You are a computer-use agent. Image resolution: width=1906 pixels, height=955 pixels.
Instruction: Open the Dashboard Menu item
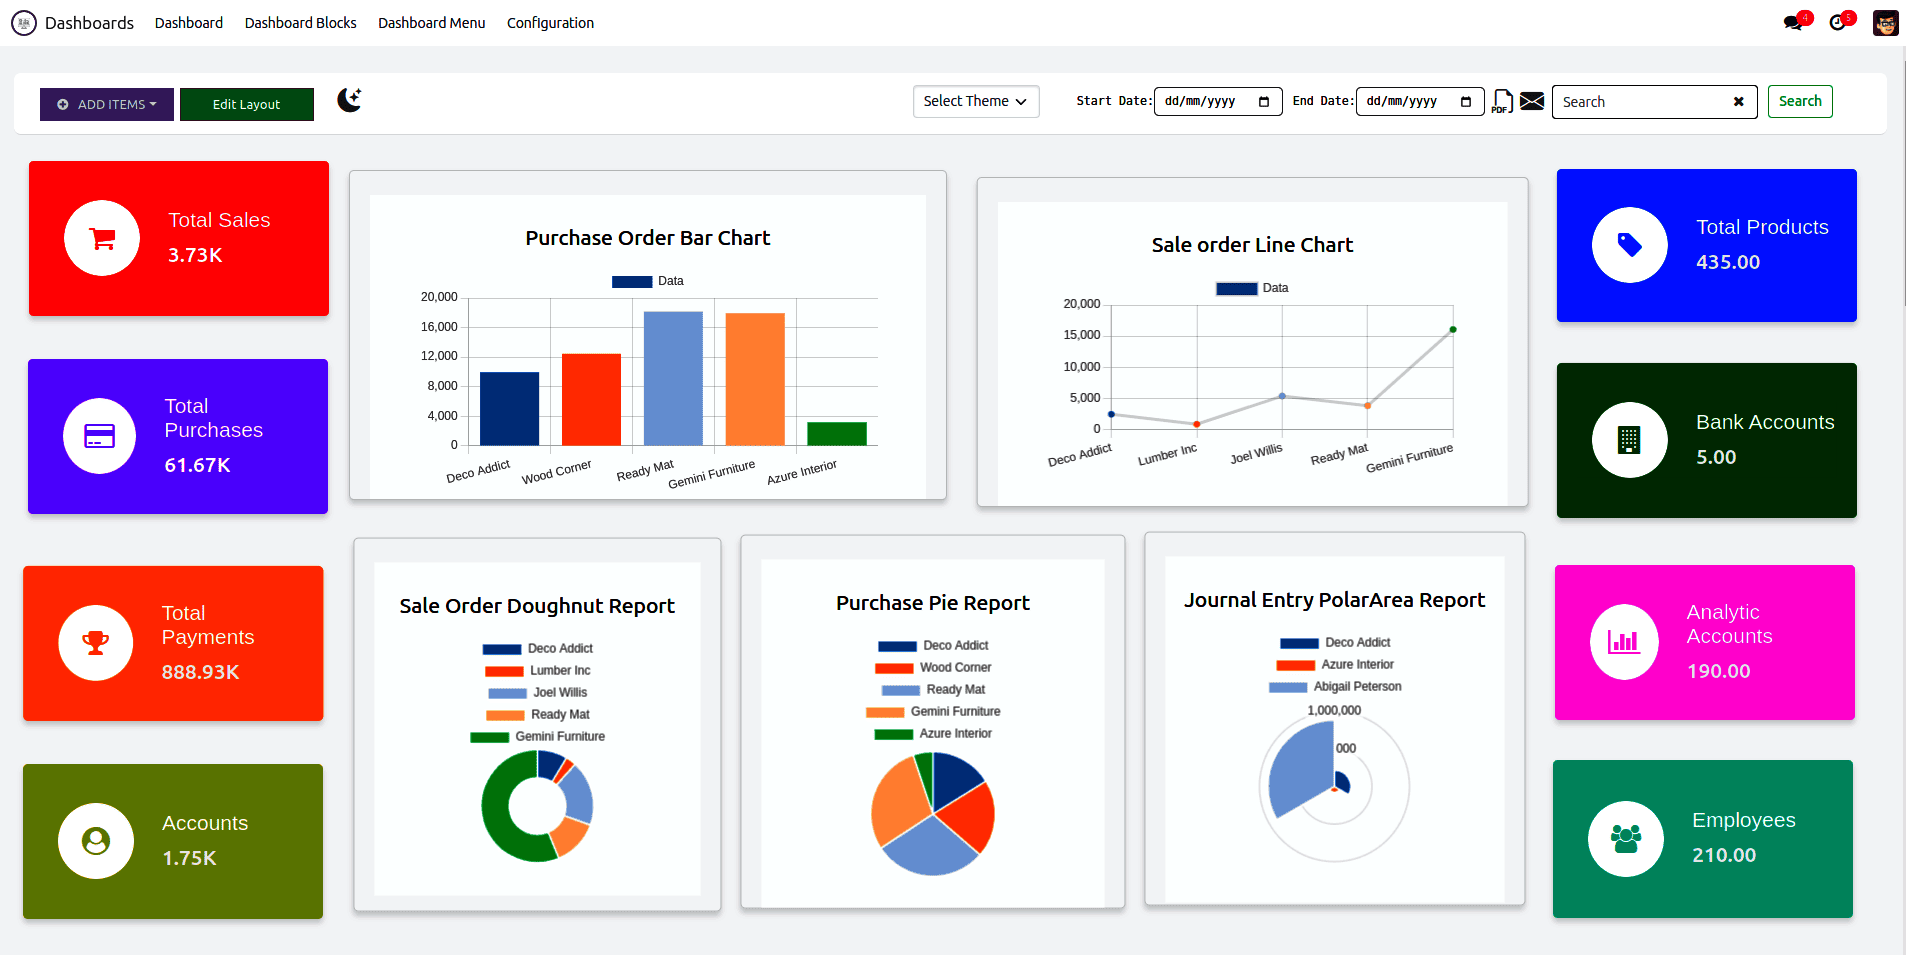click(431, 22)
